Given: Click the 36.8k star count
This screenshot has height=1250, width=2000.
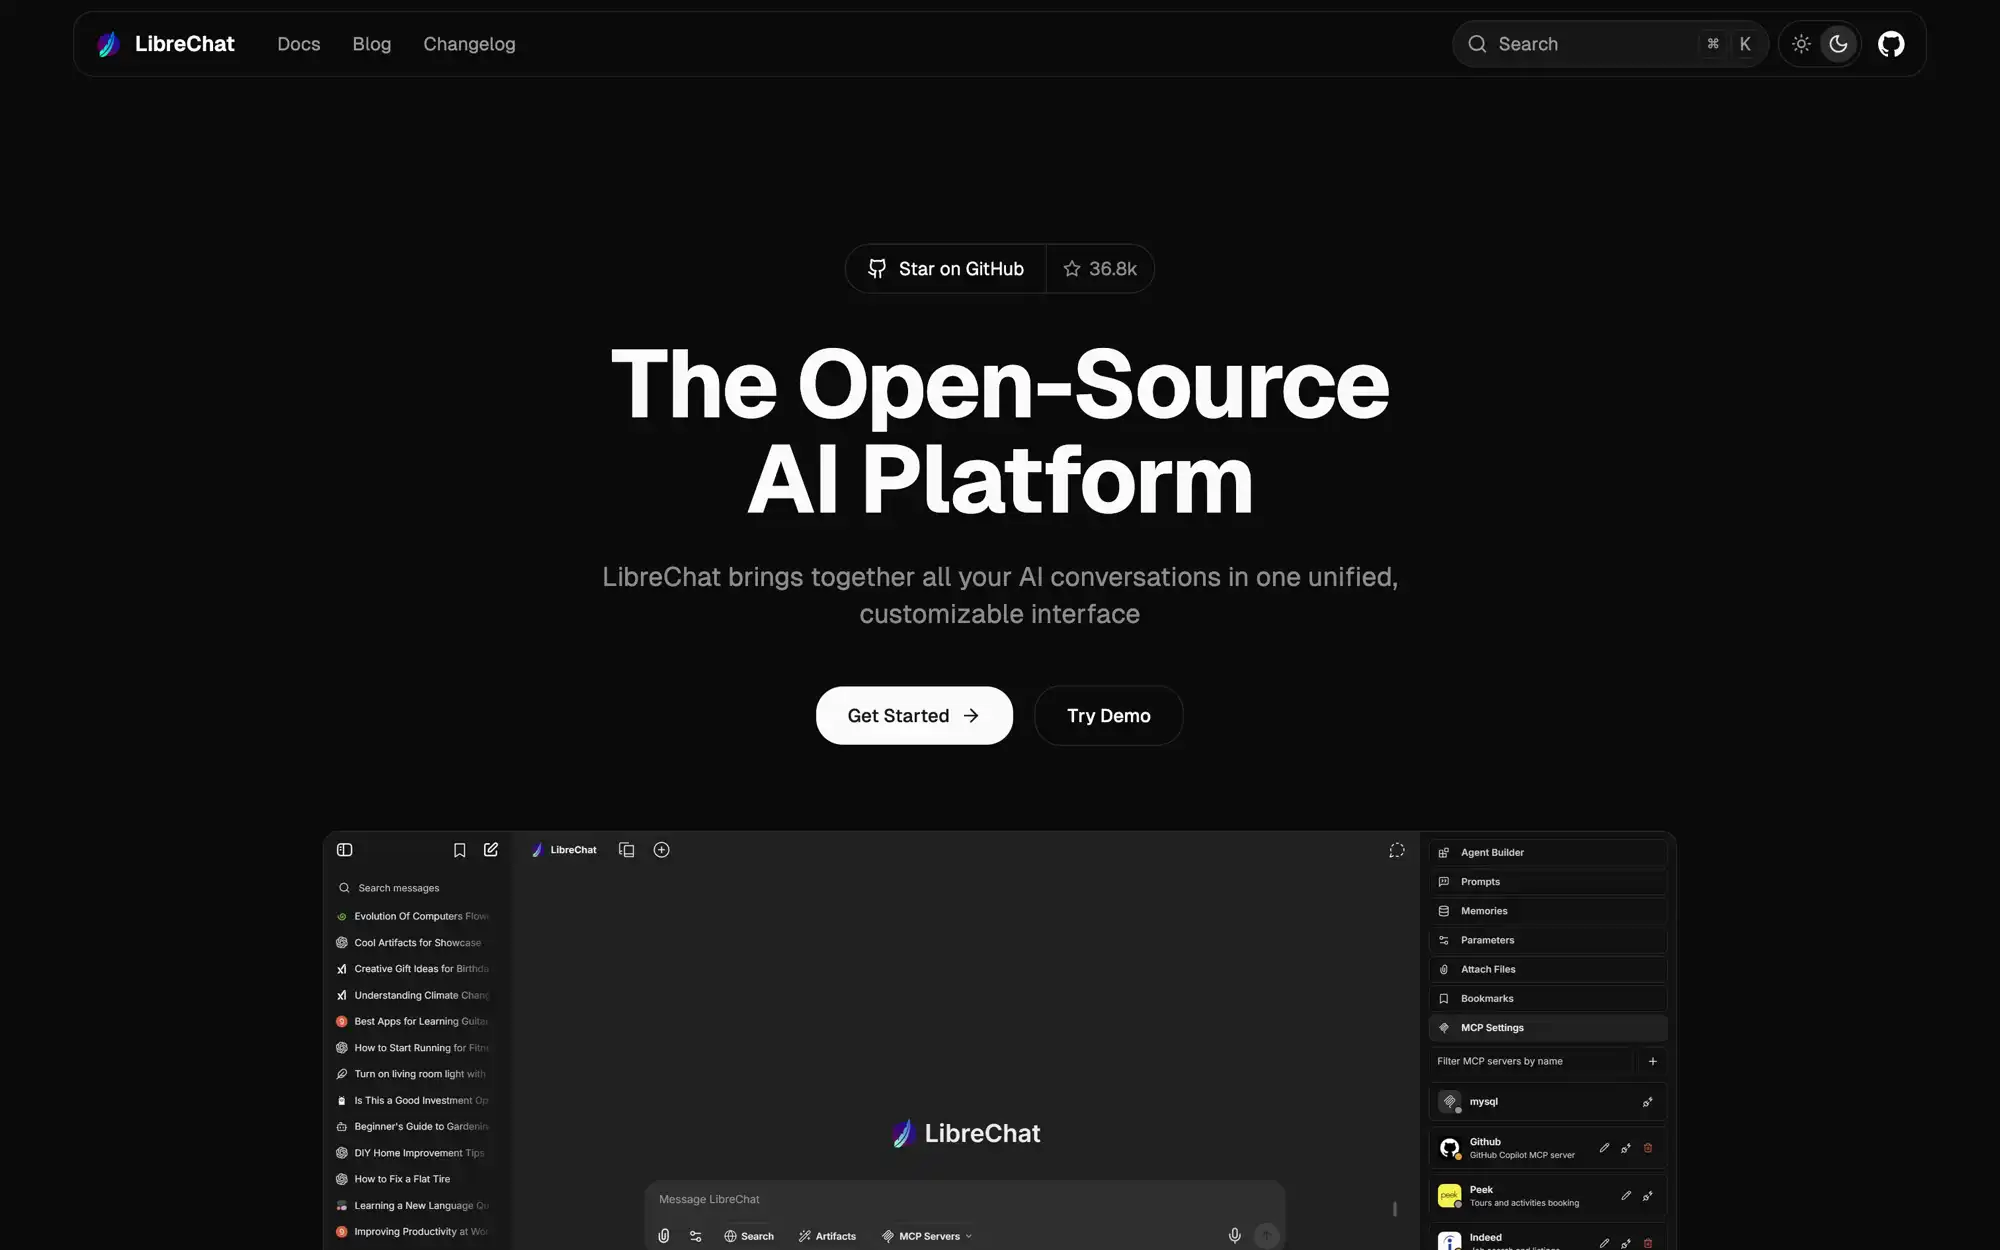Looking at the screenshot, I should click(1100, 269).
